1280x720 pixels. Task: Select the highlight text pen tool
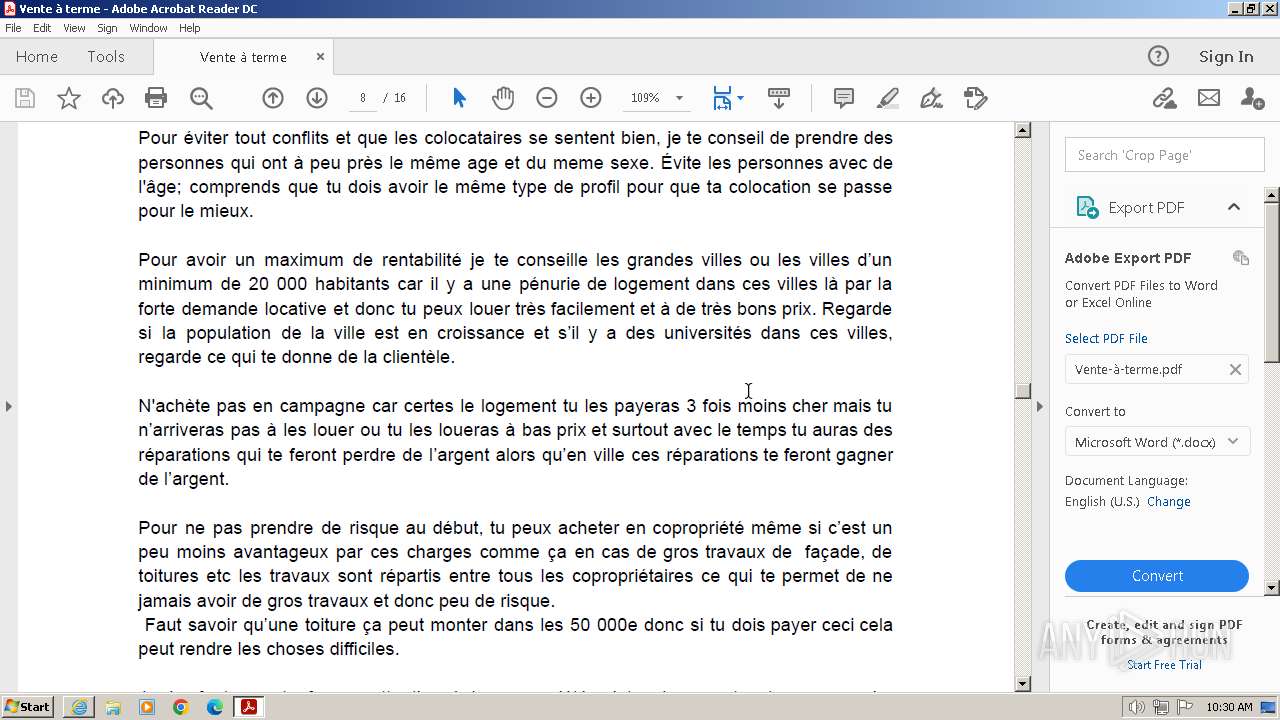tap(887, 98)
